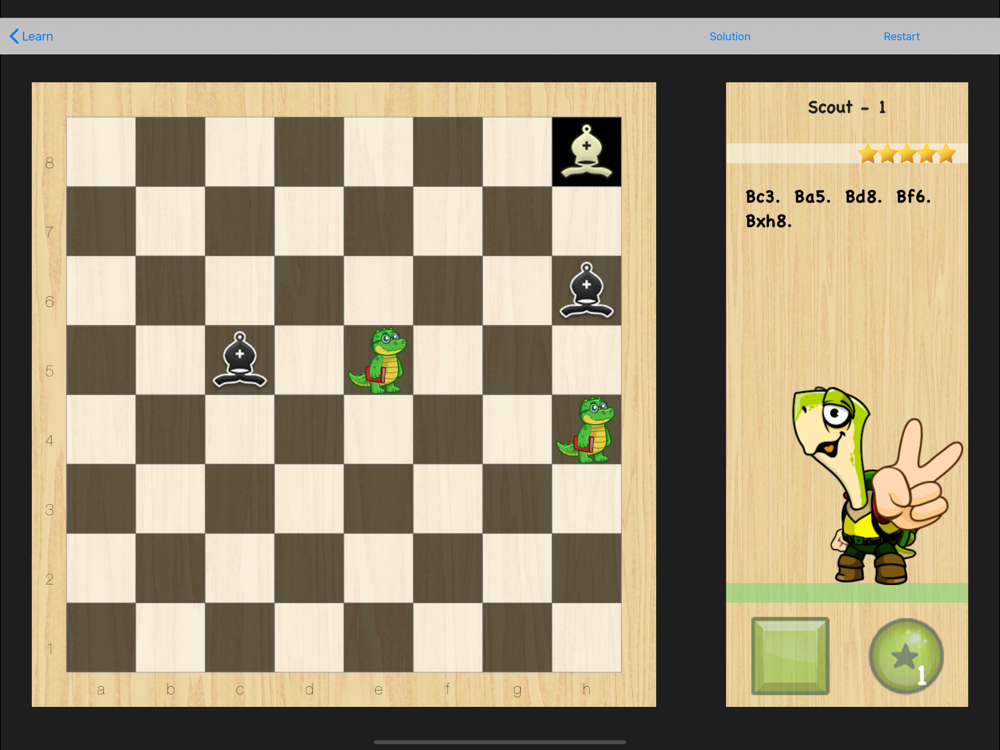
Task: Click the a1 square
Action: tap(101, 638)
